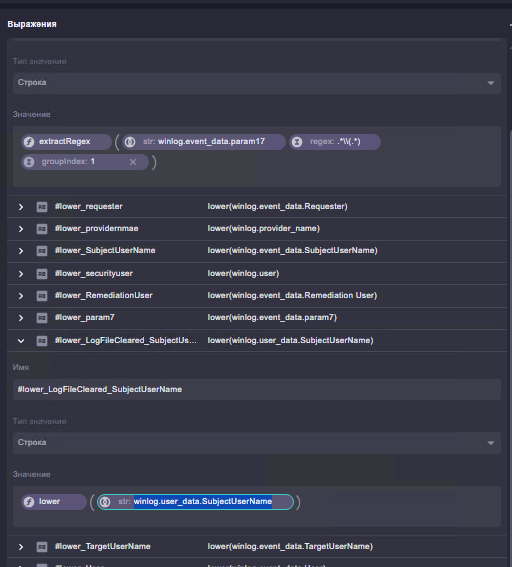The image size is (512, 567).
Task: Expand the #lower_SubjectUserName expression row
Action: tap(21, 251)
